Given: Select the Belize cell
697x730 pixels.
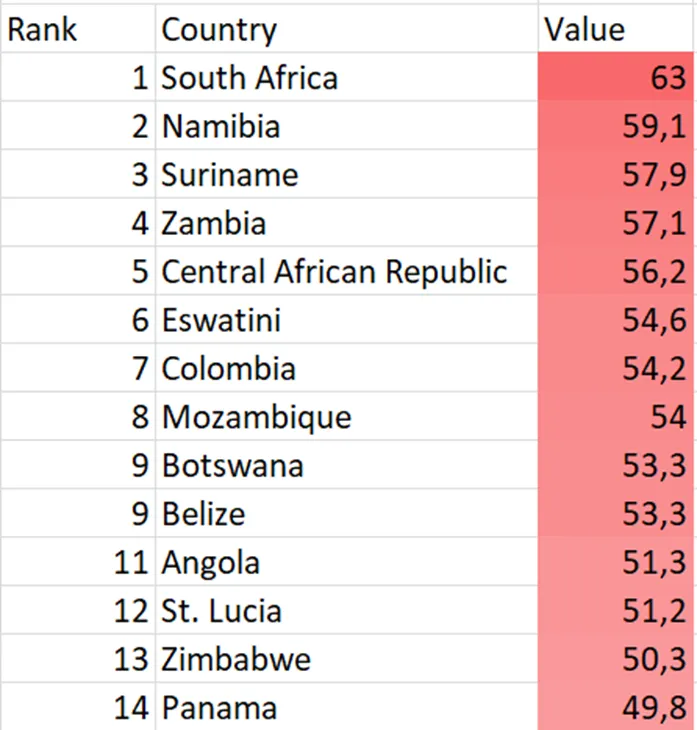Looking at the screenshot, I should click(x=346, y=513).
